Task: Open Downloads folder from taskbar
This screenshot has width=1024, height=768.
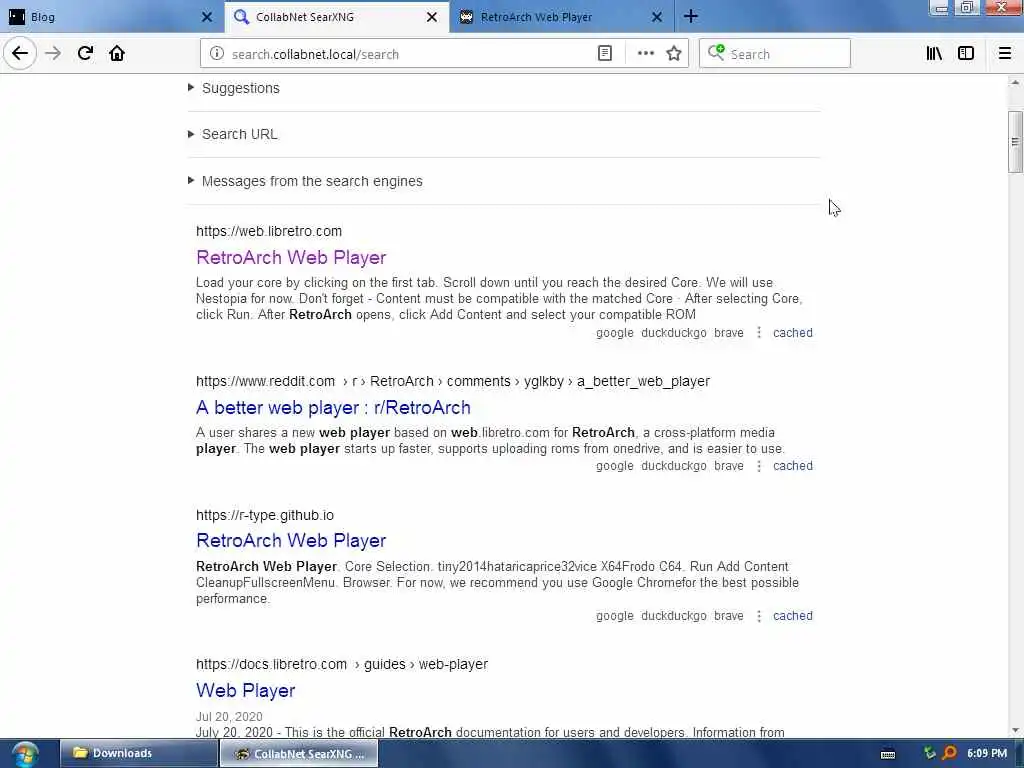Action: 138,754
